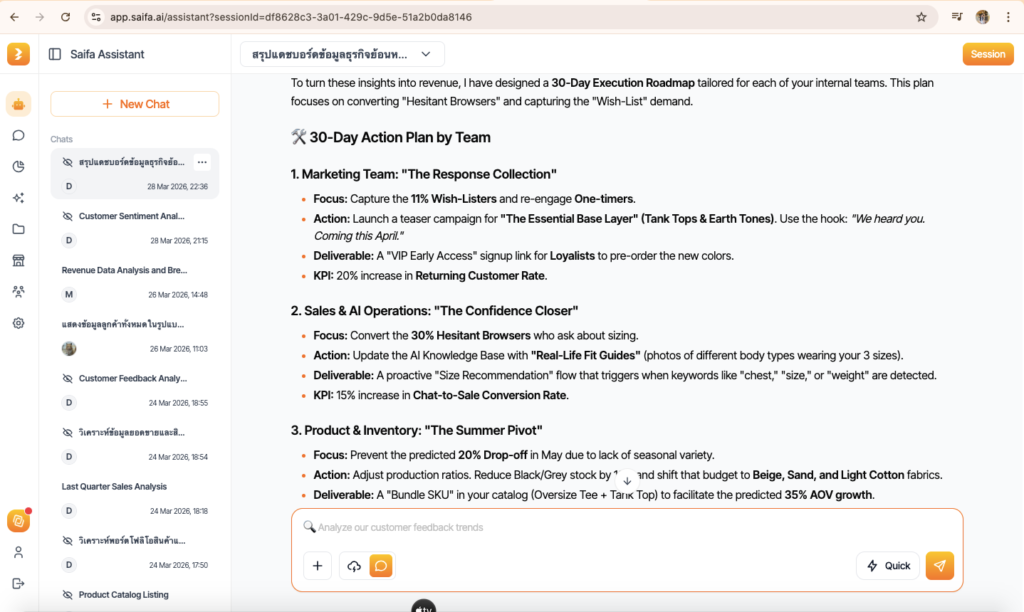Click the photo avatar on 26 Mar 11:03 chat
The width and height of the screenshot is (1024, 612).
[x=69, y=349]
